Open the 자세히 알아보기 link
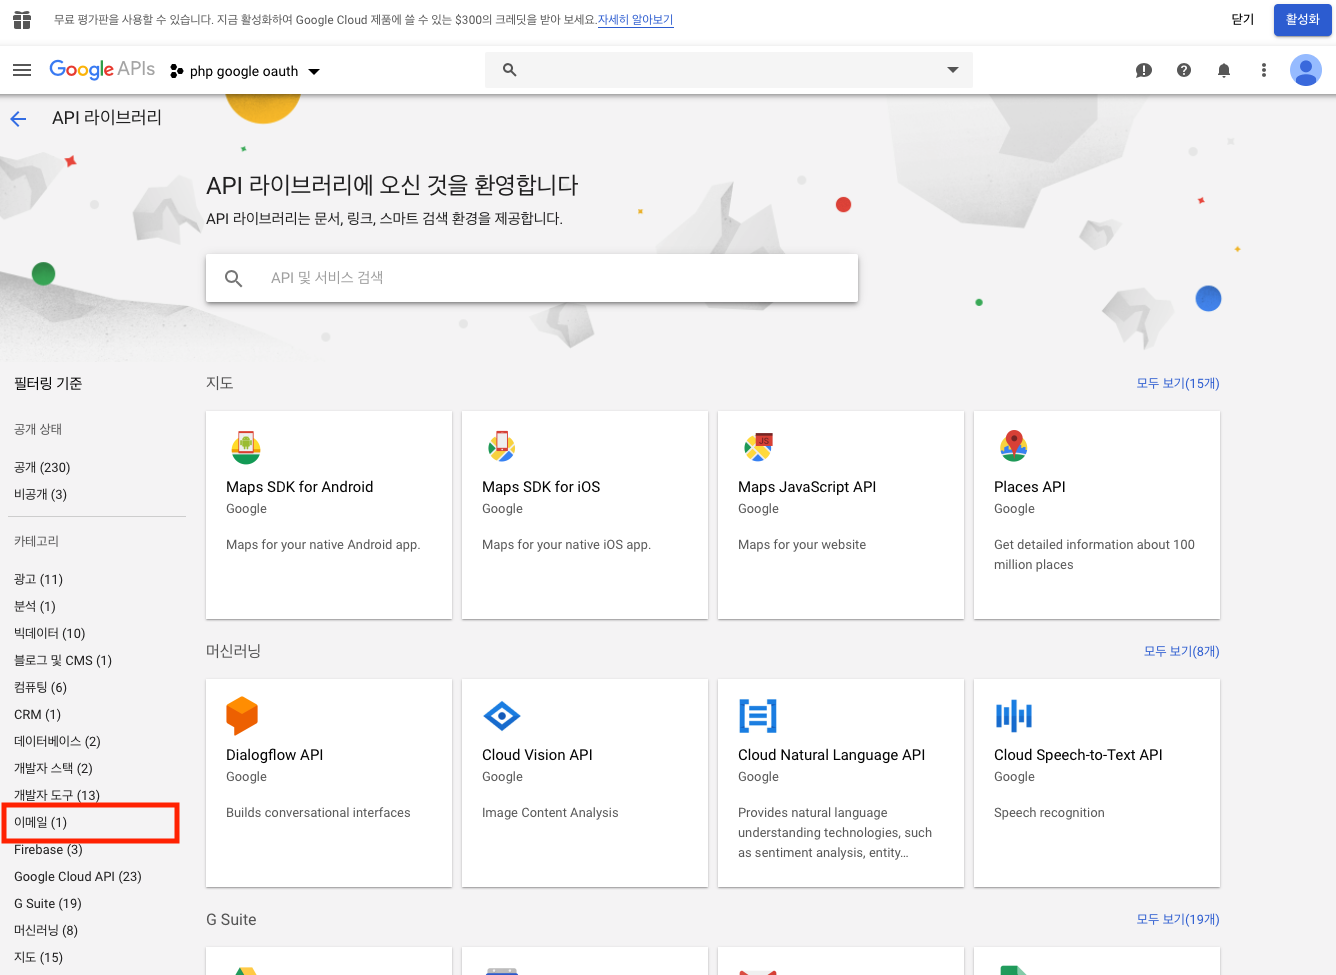 tap(636, 20)
